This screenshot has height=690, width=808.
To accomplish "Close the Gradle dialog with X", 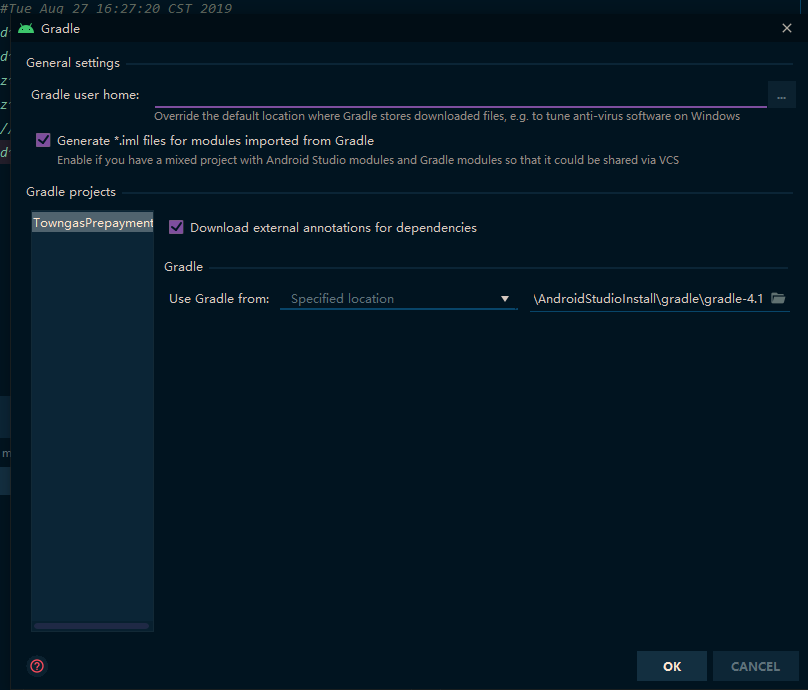I will [x=786, y=28].
